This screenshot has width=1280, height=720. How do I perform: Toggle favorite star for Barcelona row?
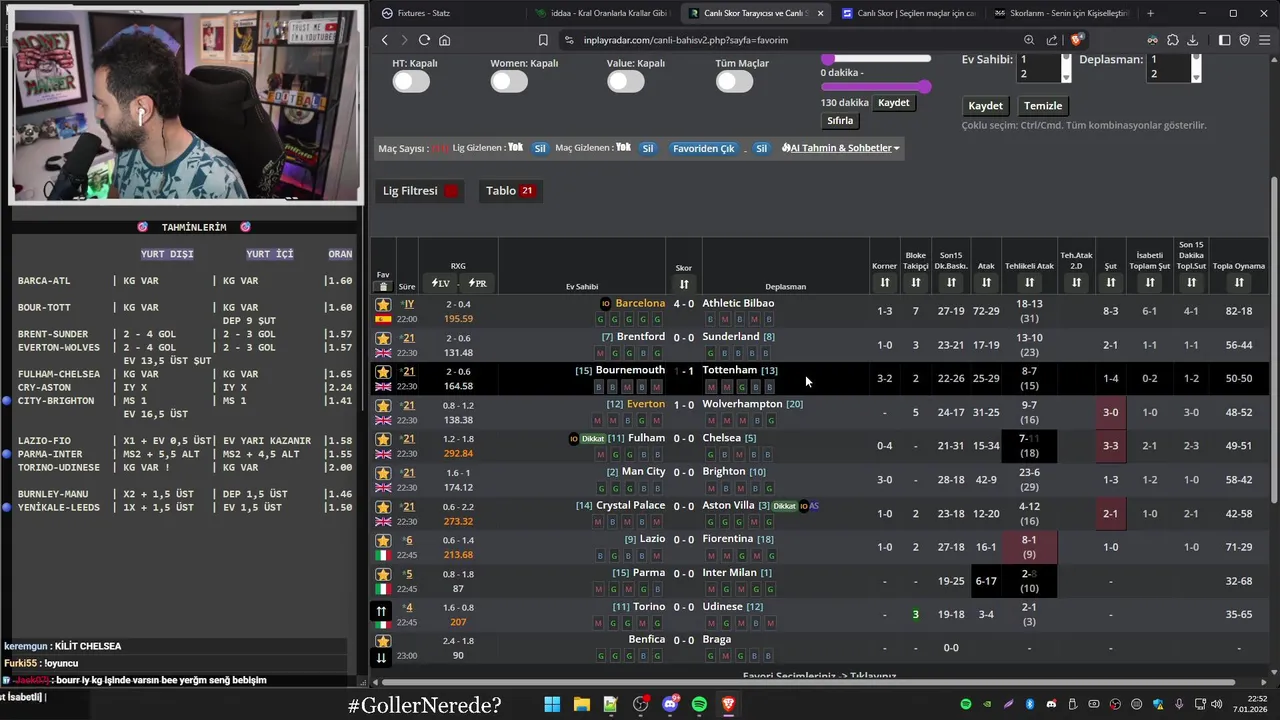[383, 304]
